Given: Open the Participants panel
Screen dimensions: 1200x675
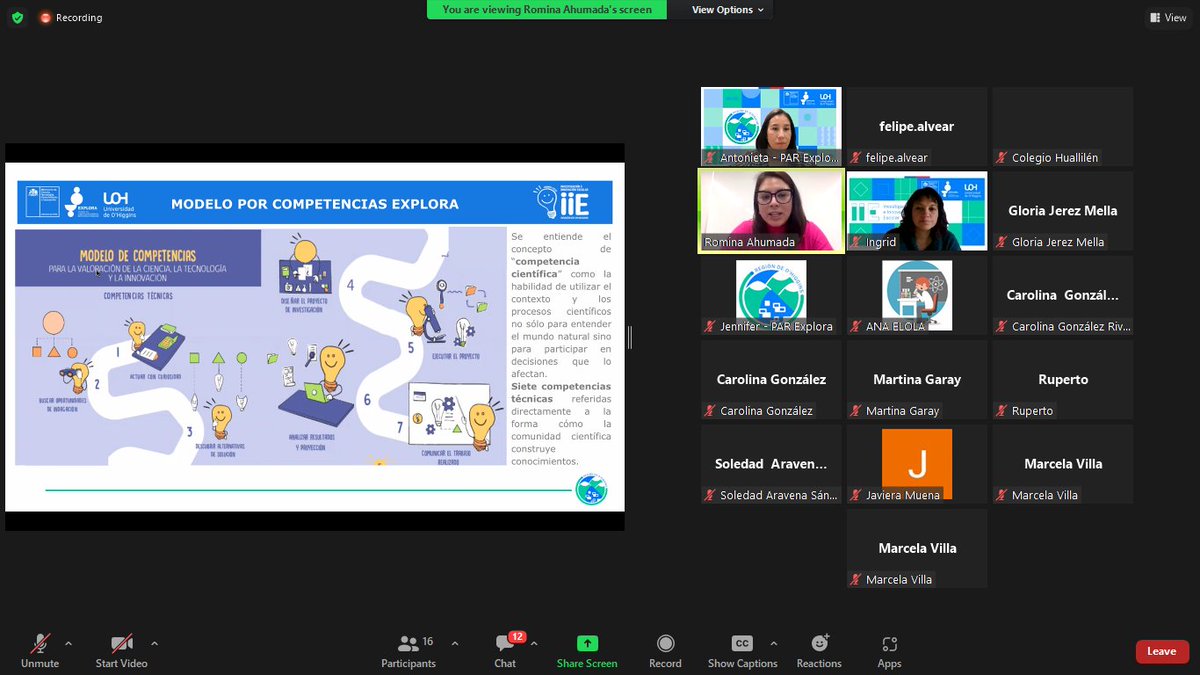Looking at the screenshot, I should 409,651.
